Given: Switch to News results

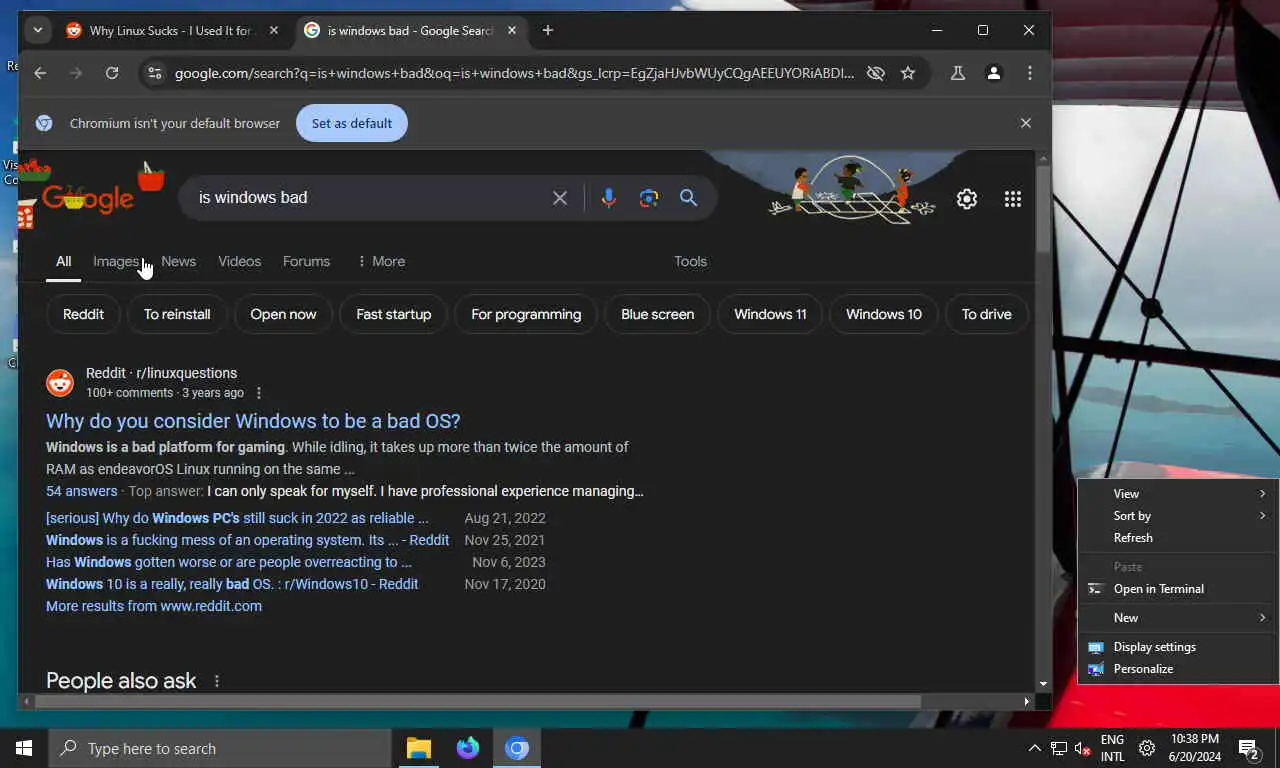Looking at the screenshot, I should (x=178, y=261).
